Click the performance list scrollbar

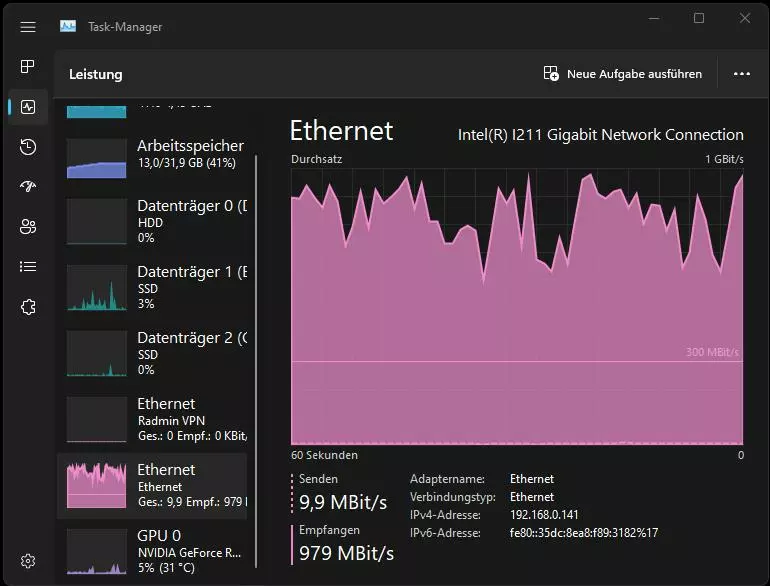(256, 361)
